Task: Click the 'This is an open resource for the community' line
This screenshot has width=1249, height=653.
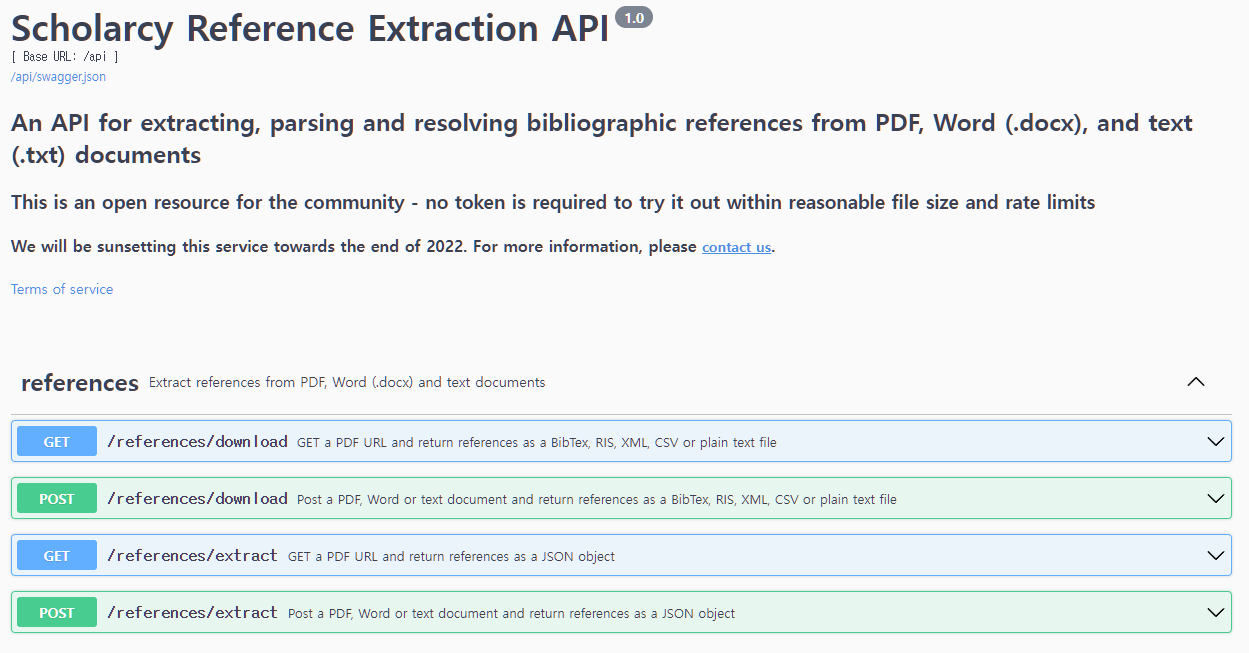Action: [553, 202]
